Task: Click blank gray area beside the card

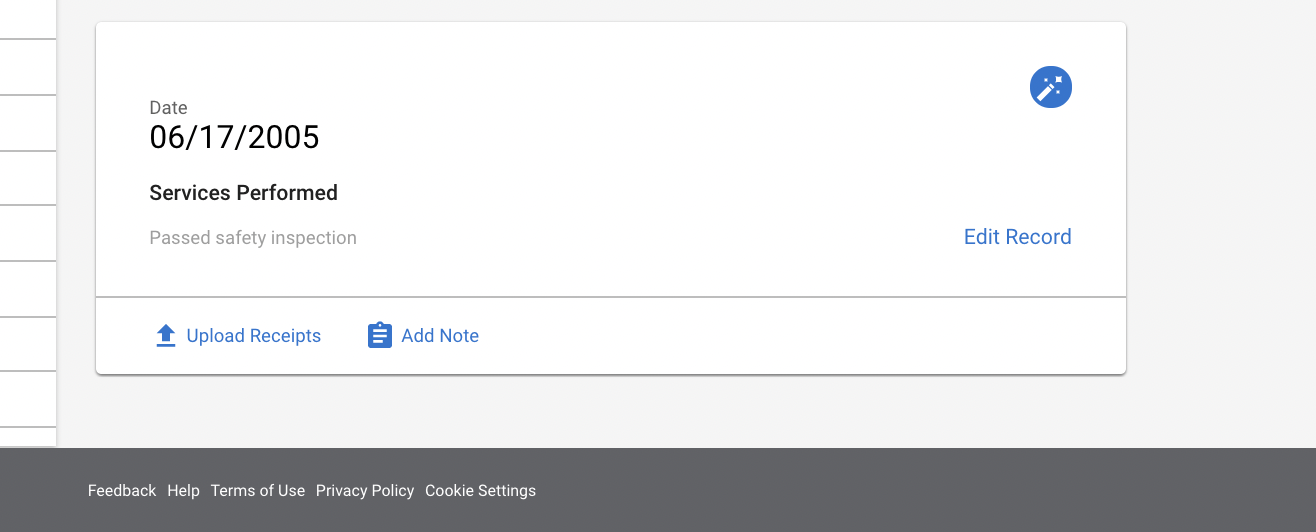Action: tap(1220, 200)
